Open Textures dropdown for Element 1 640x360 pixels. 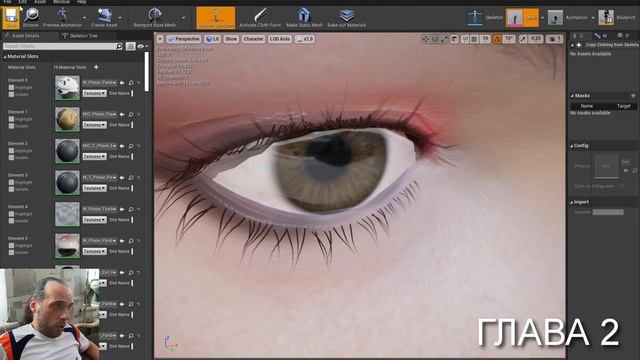pyautogui.click(x=94, y=125)
